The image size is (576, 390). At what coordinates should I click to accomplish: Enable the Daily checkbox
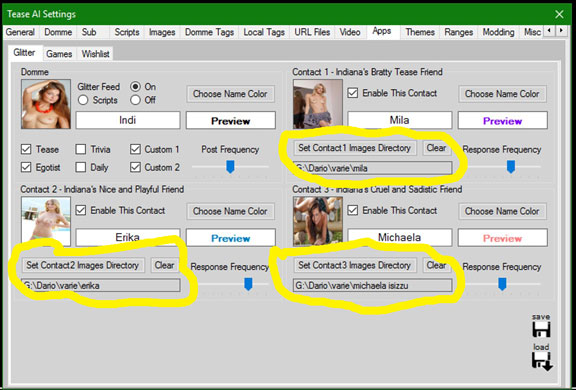[80, 167]
